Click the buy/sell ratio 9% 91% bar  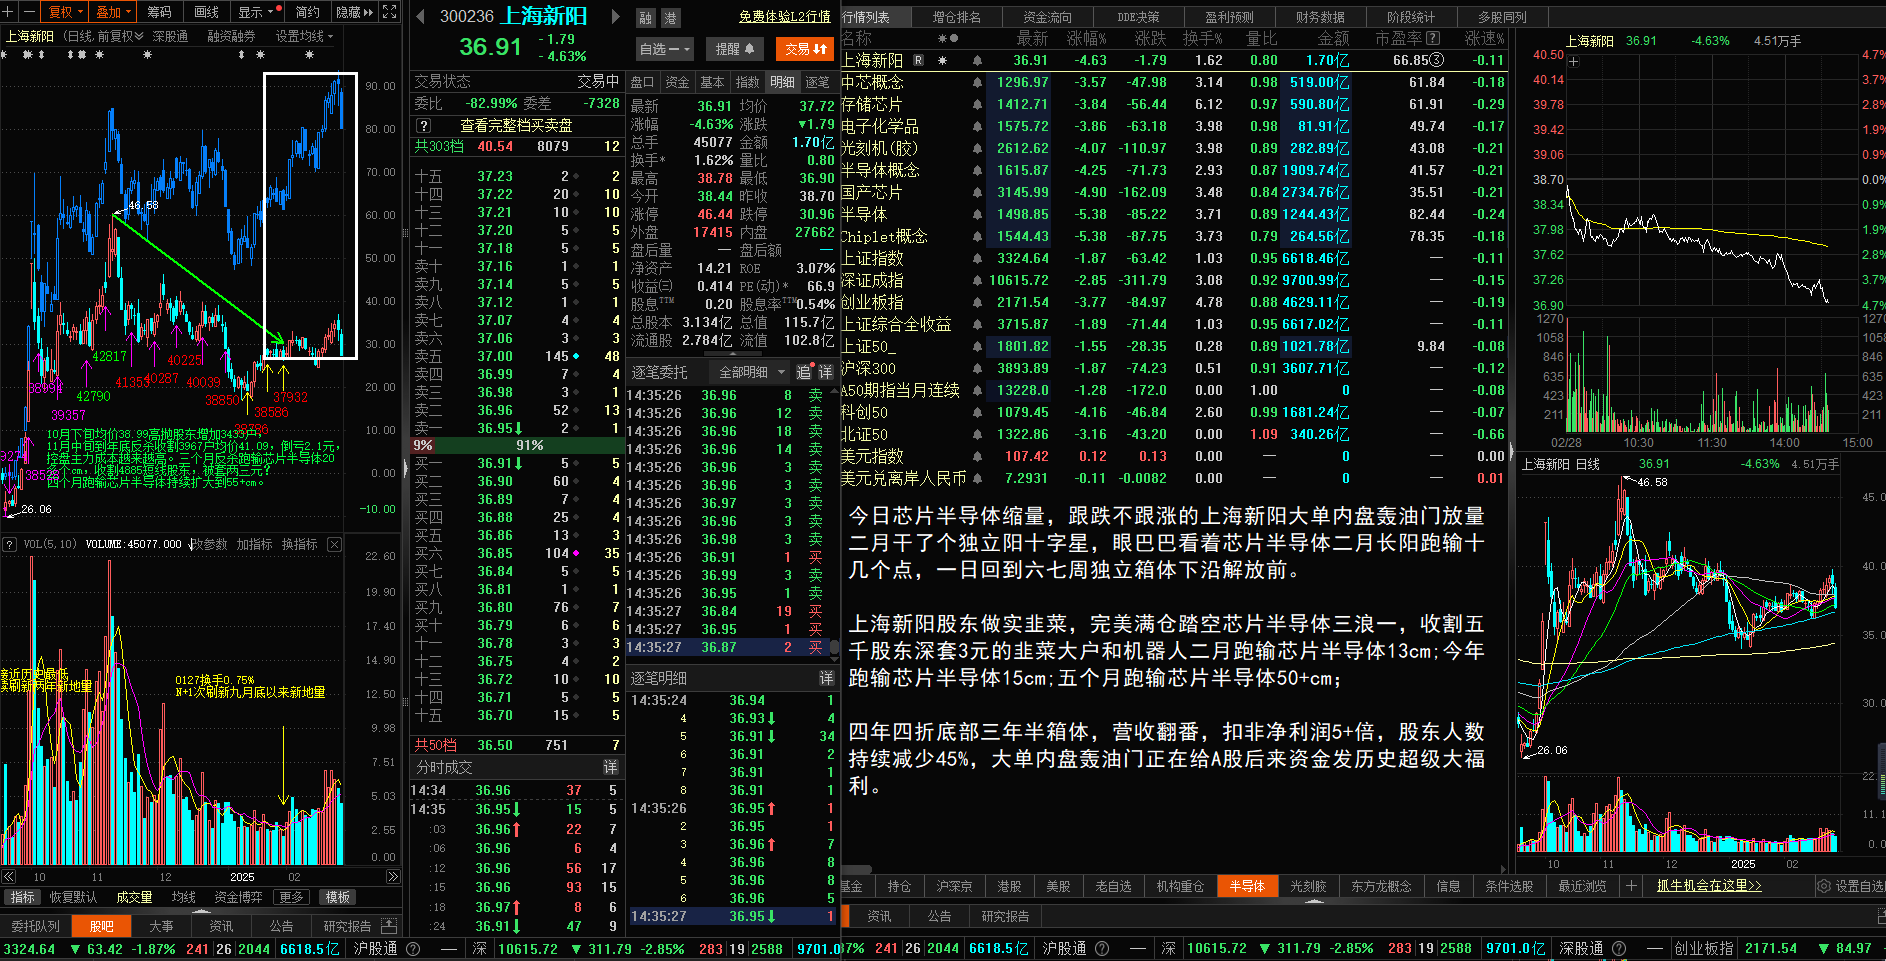(516, 445)
